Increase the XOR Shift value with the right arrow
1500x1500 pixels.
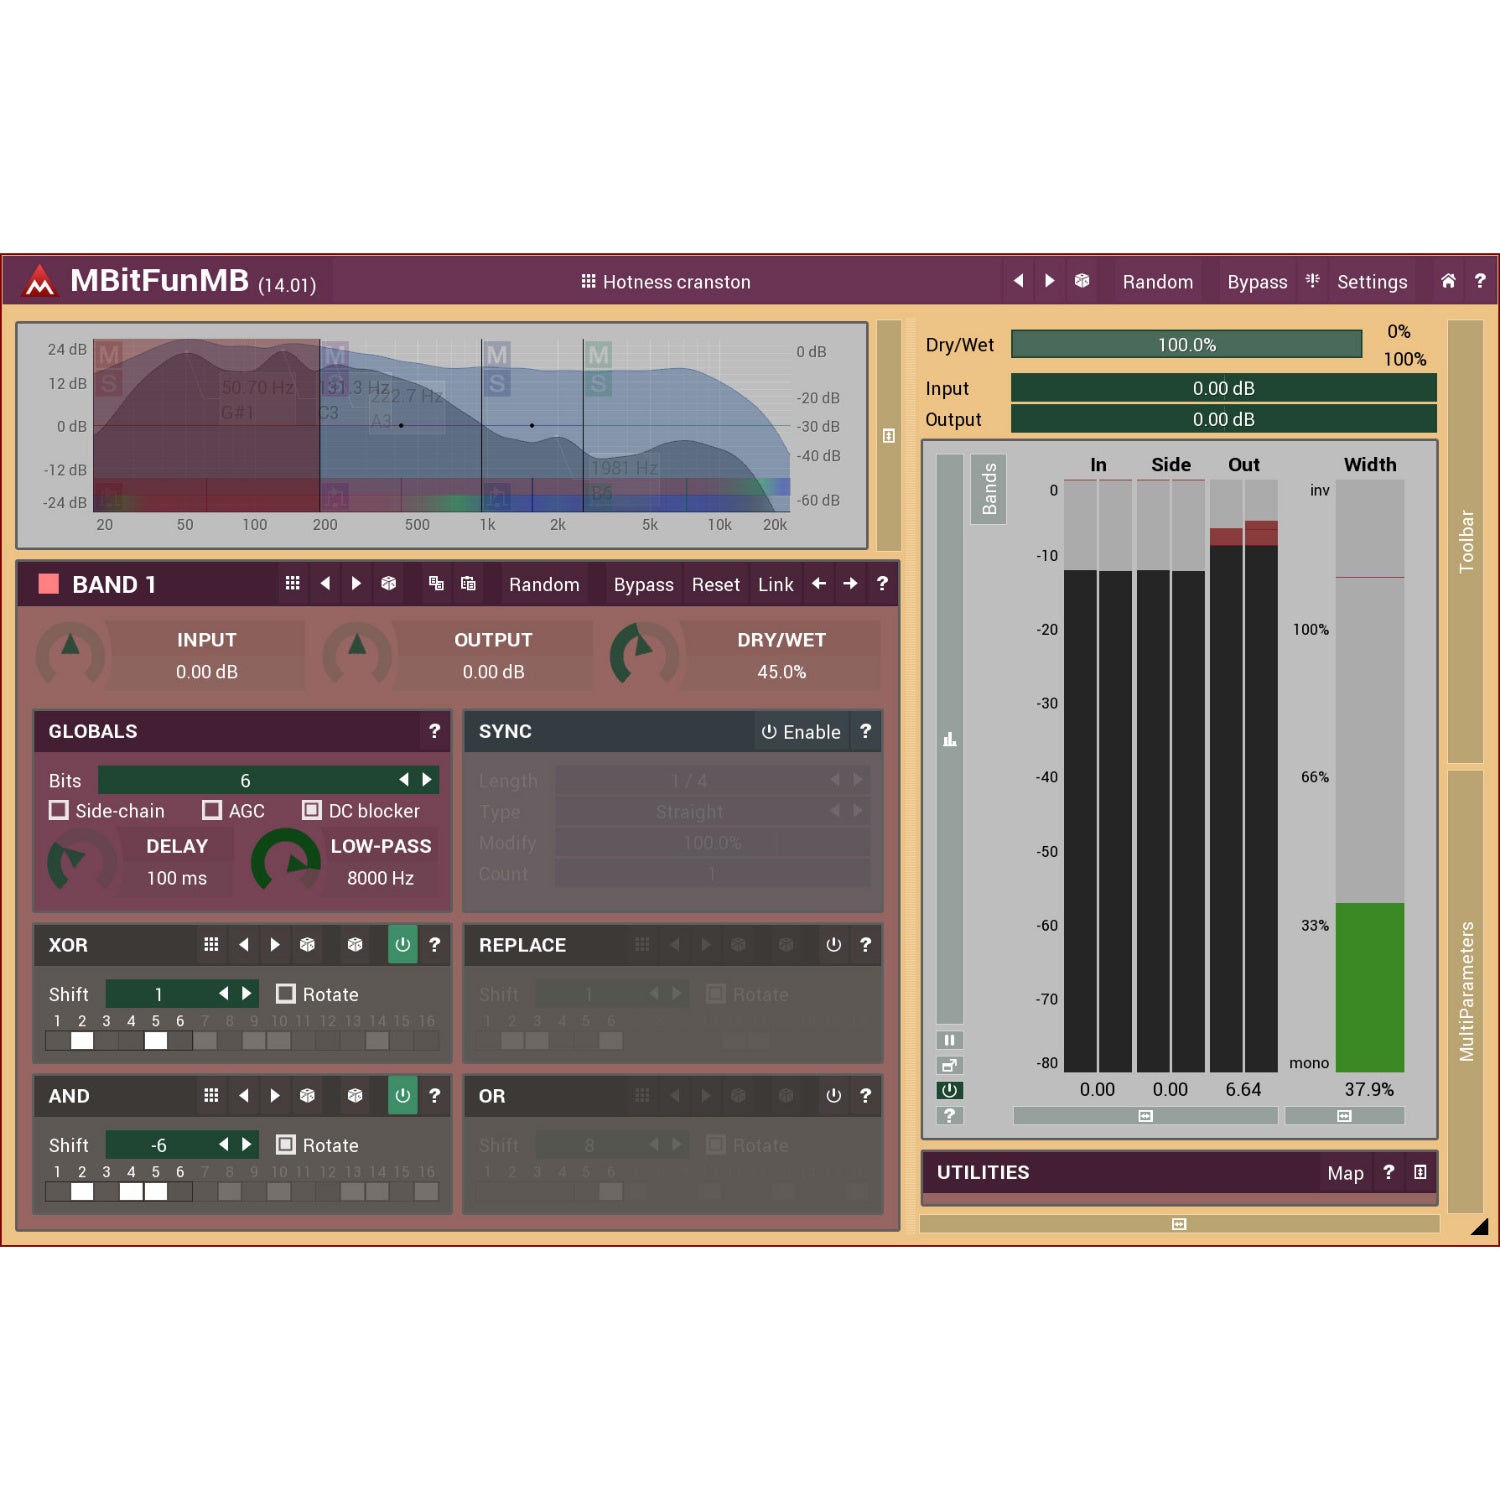coord(247,993)
